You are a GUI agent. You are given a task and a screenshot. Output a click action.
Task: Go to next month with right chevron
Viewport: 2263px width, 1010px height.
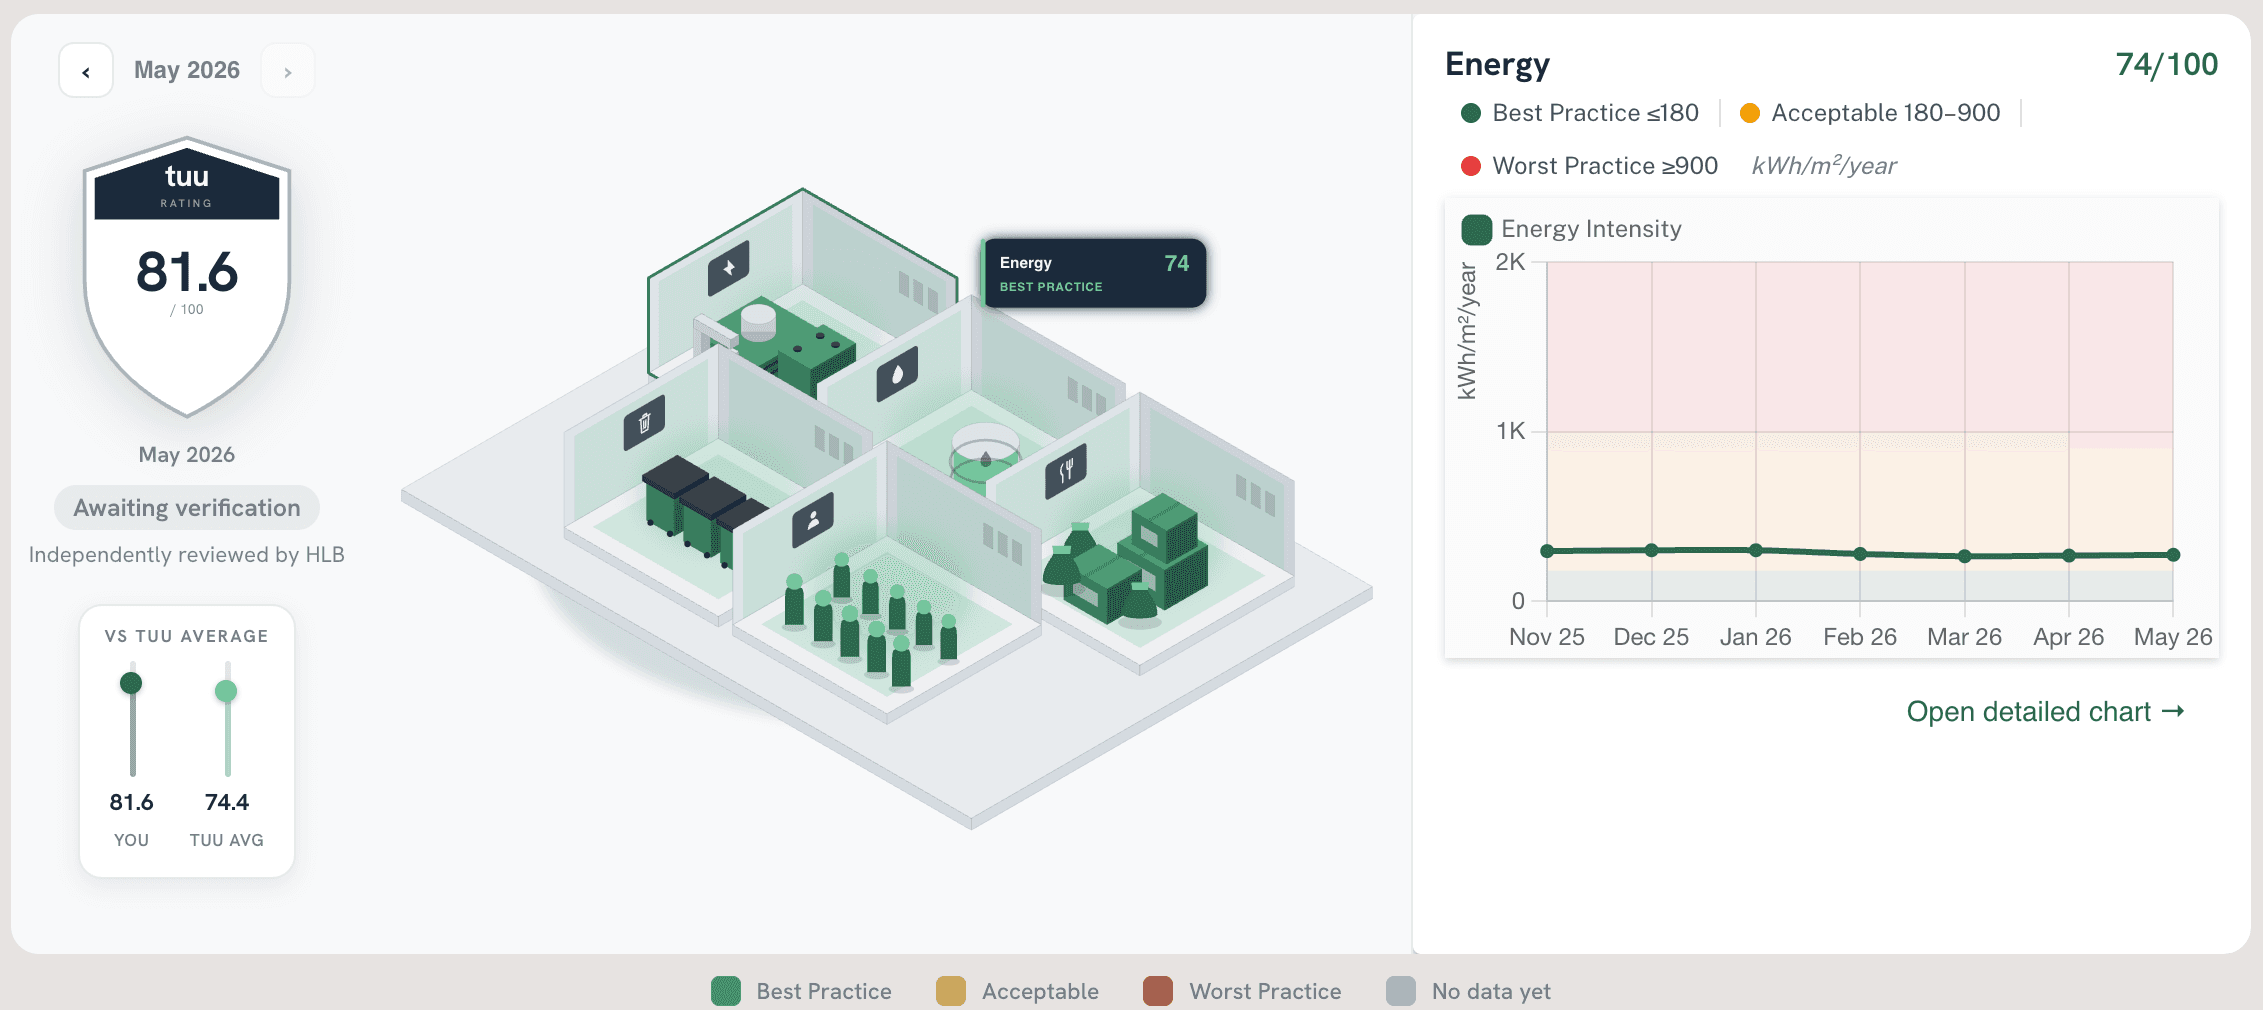point(288,71)
